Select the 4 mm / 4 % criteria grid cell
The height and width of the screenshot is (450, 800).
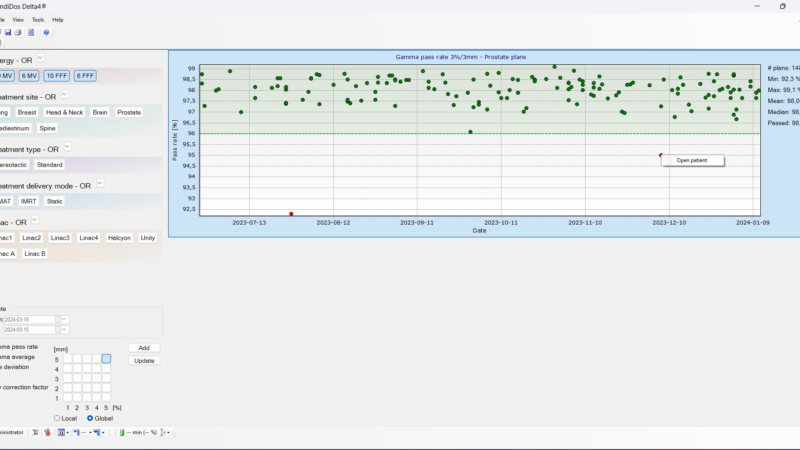[x=96, y=368]
